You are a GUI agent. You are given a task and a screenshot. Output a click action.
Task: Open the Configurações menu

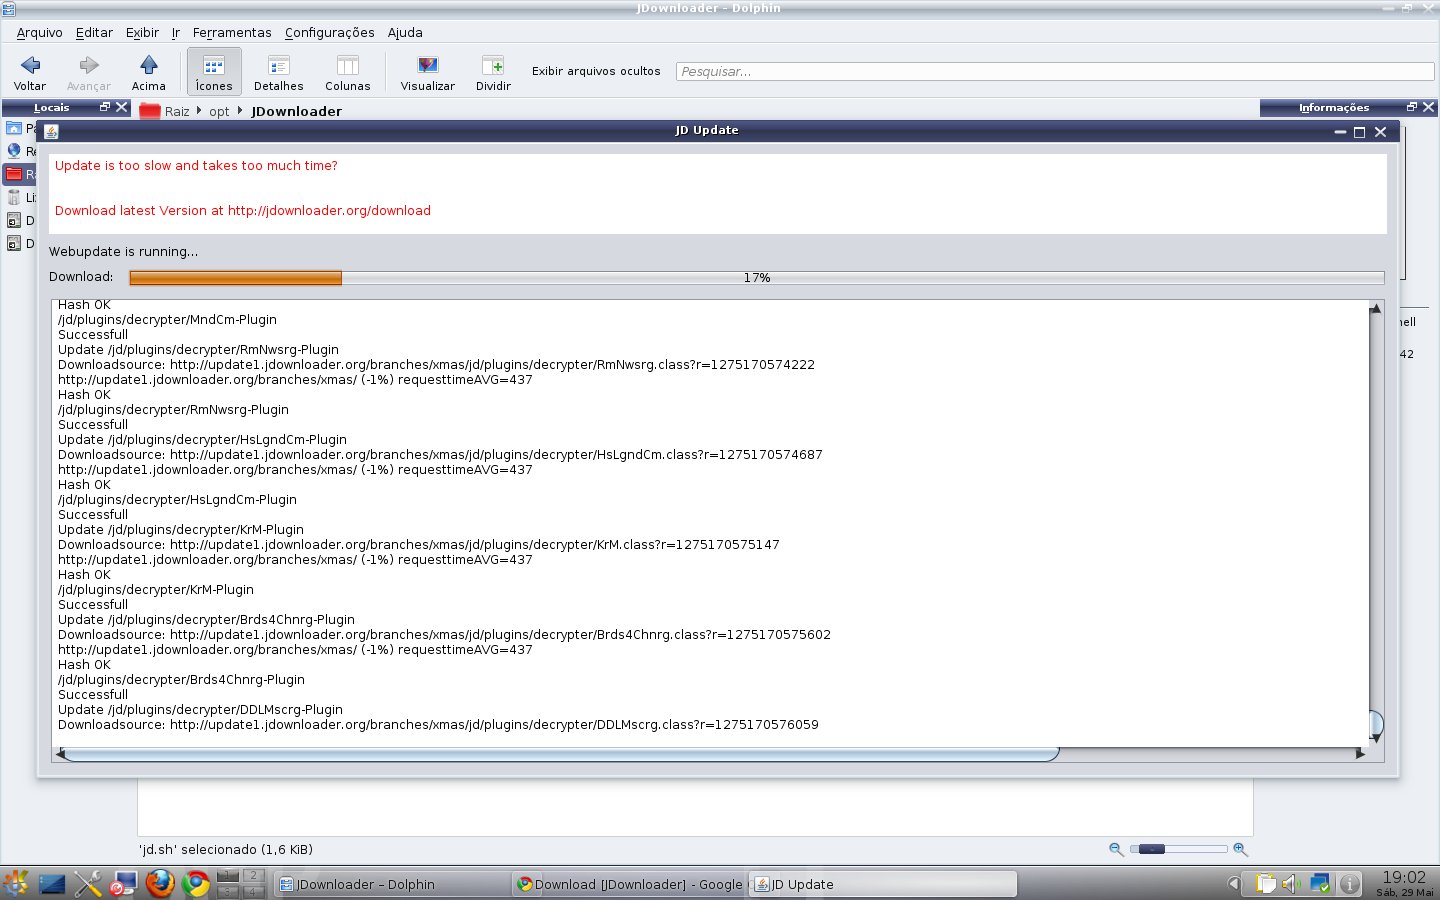point(329,32)
